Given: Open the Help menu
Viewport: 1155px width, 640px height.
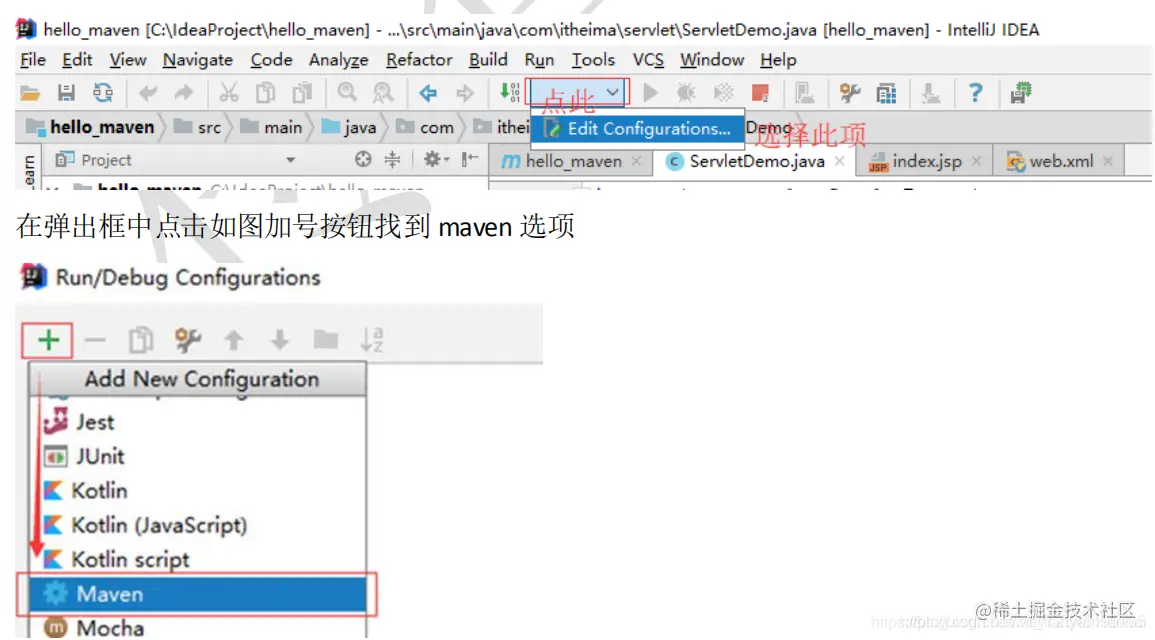Looking at the screenshot, I should point(779,60).
